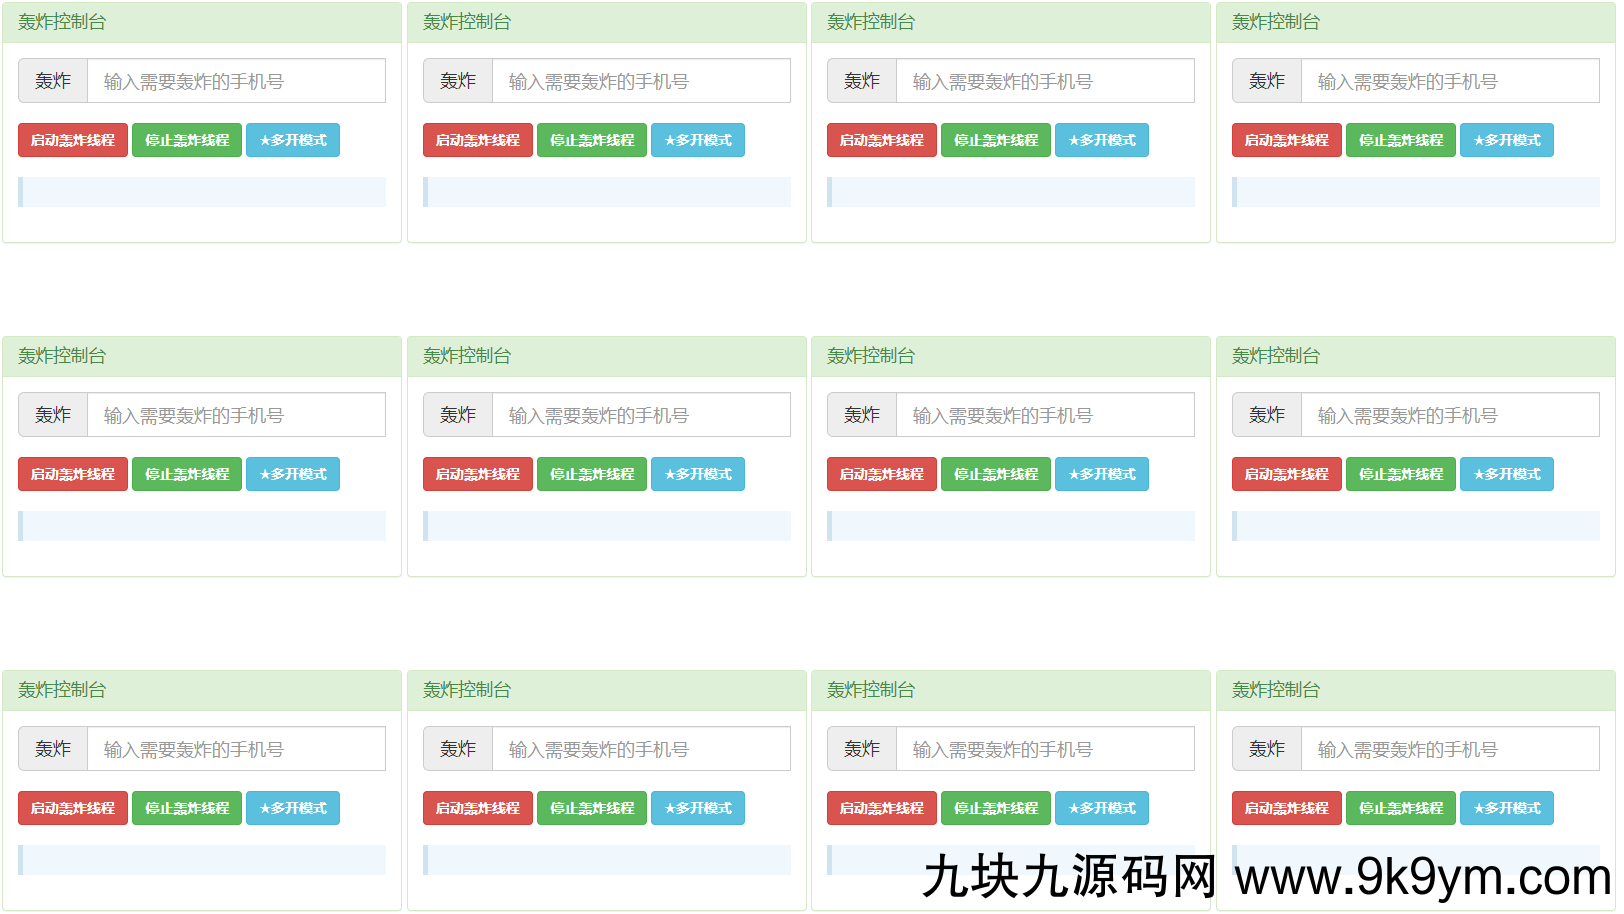Click 启动轰炸线程 in row two, second panel
Screen dimensions: 1624x914
point(477,474)
